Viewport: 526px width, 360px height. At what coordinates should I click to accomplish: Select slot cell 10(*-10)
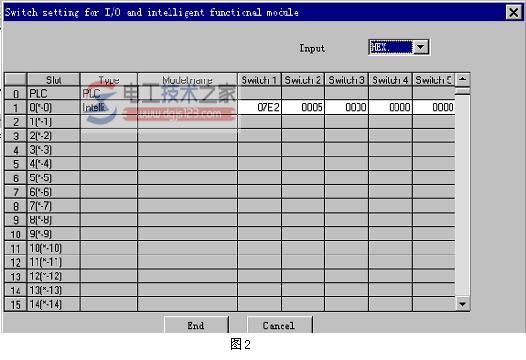53,248
